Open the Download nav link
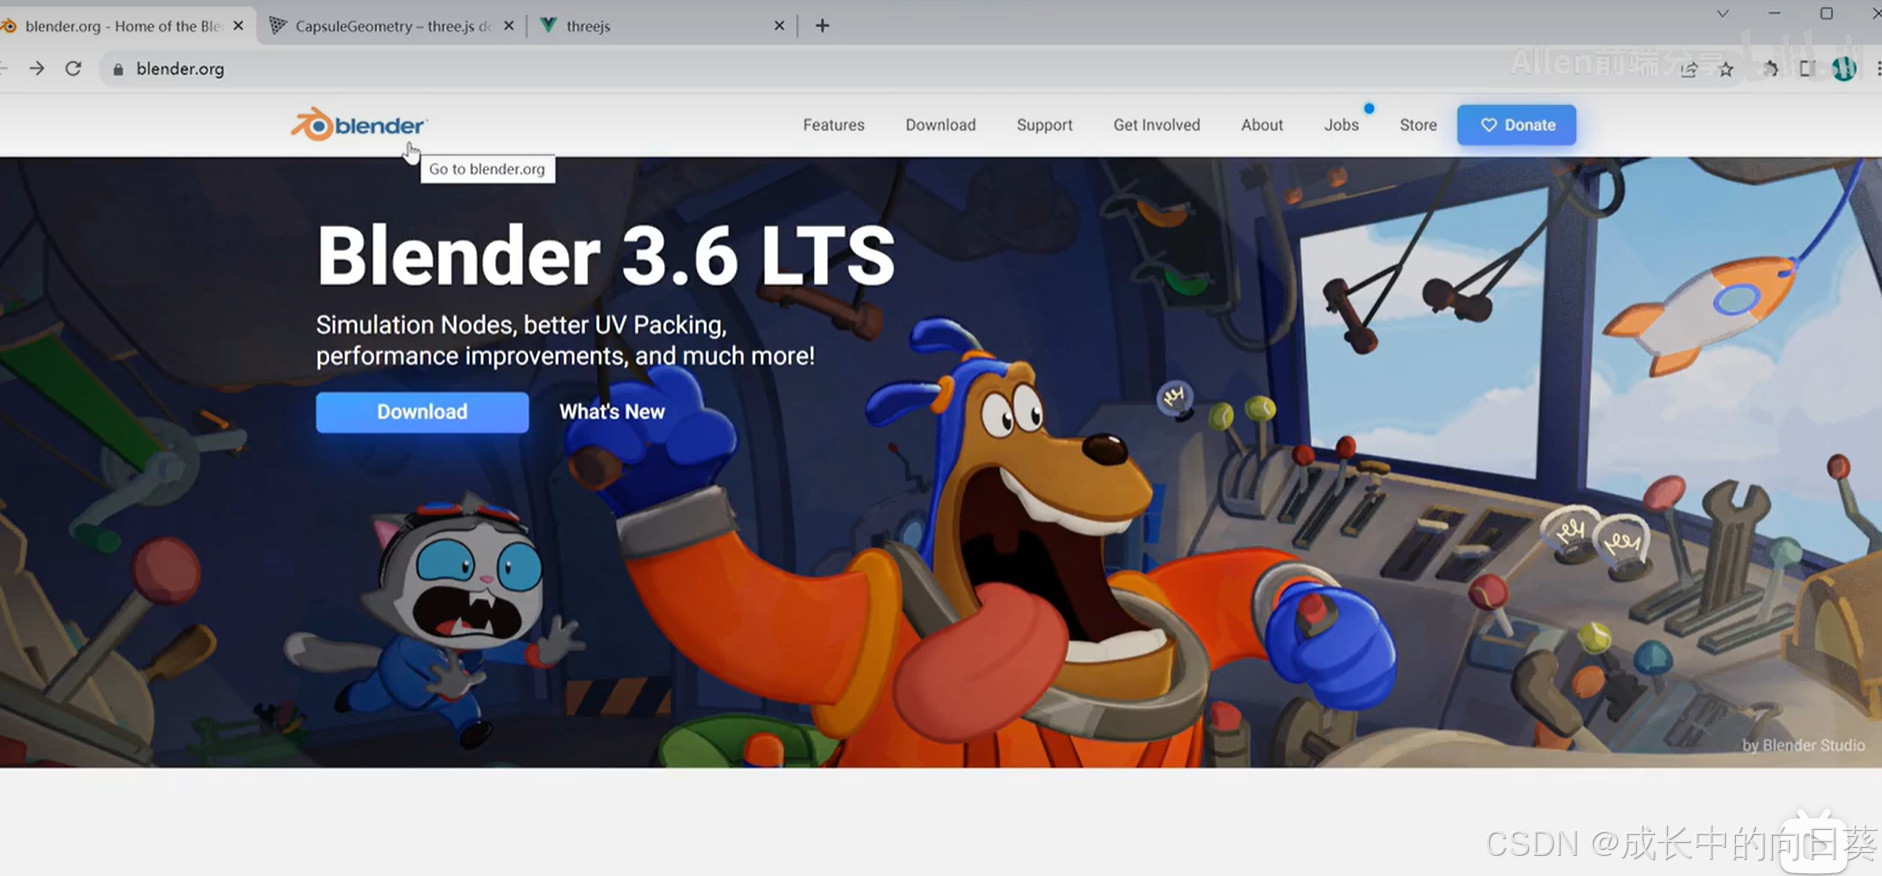Screen dimensions: 1882x876 coord(940,125)
